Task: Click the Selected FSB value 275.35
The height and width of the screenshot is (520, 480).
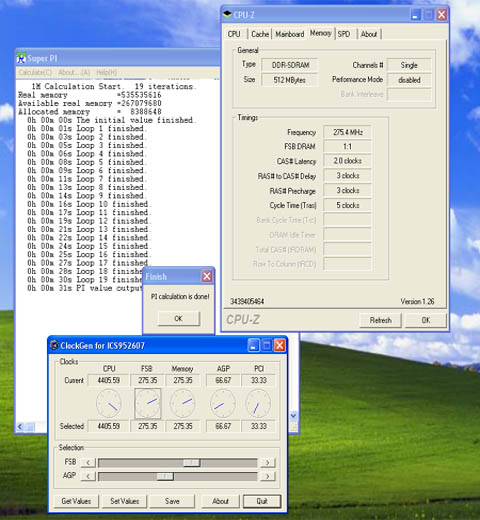Action: (x=148, y=426)
